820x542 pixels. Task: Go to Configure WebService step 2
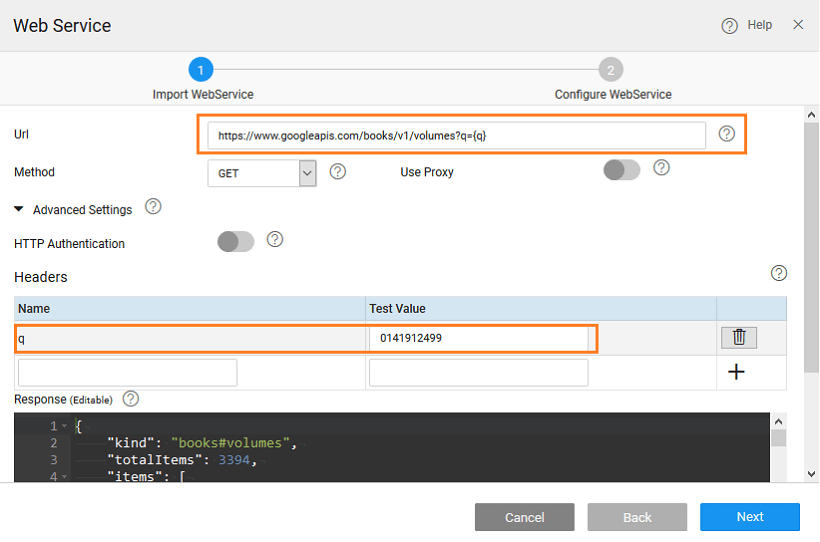611,70
